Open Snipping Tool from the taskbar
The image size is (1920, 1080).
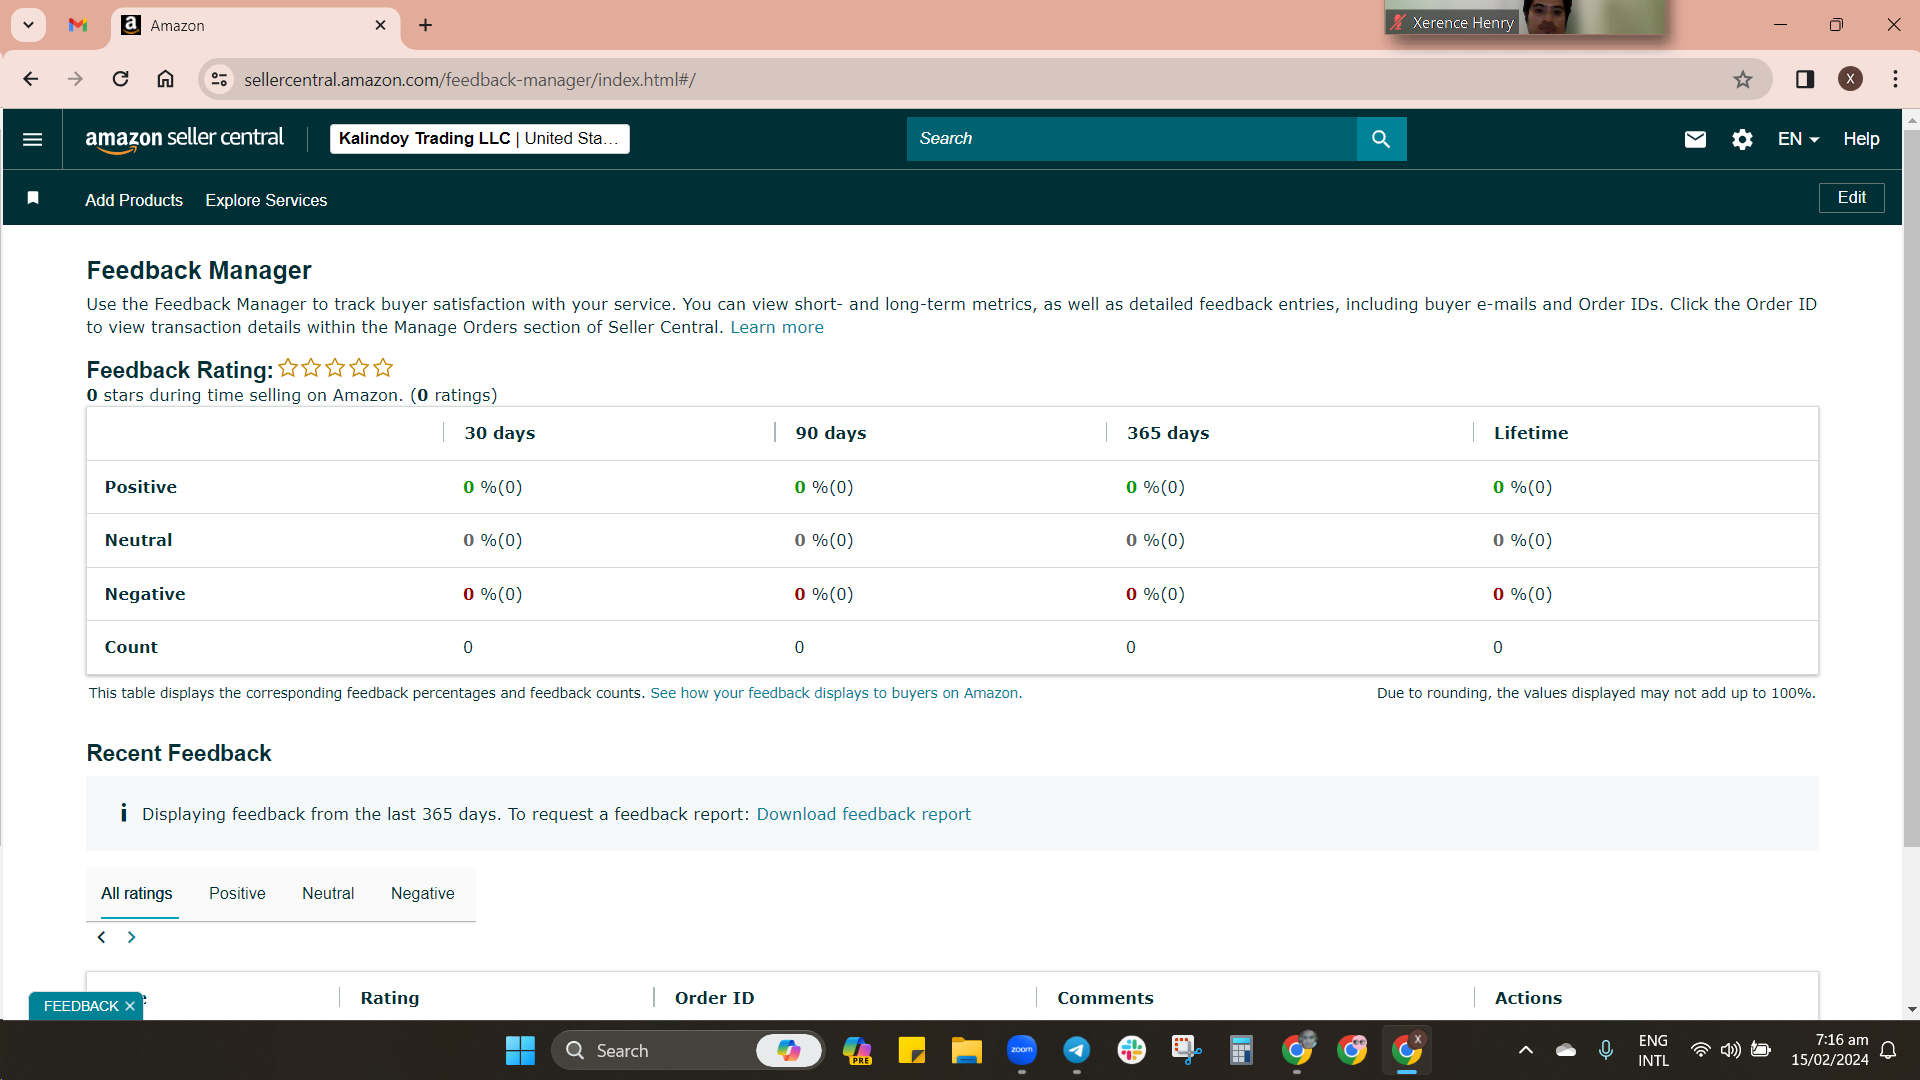(1186, 1050)
